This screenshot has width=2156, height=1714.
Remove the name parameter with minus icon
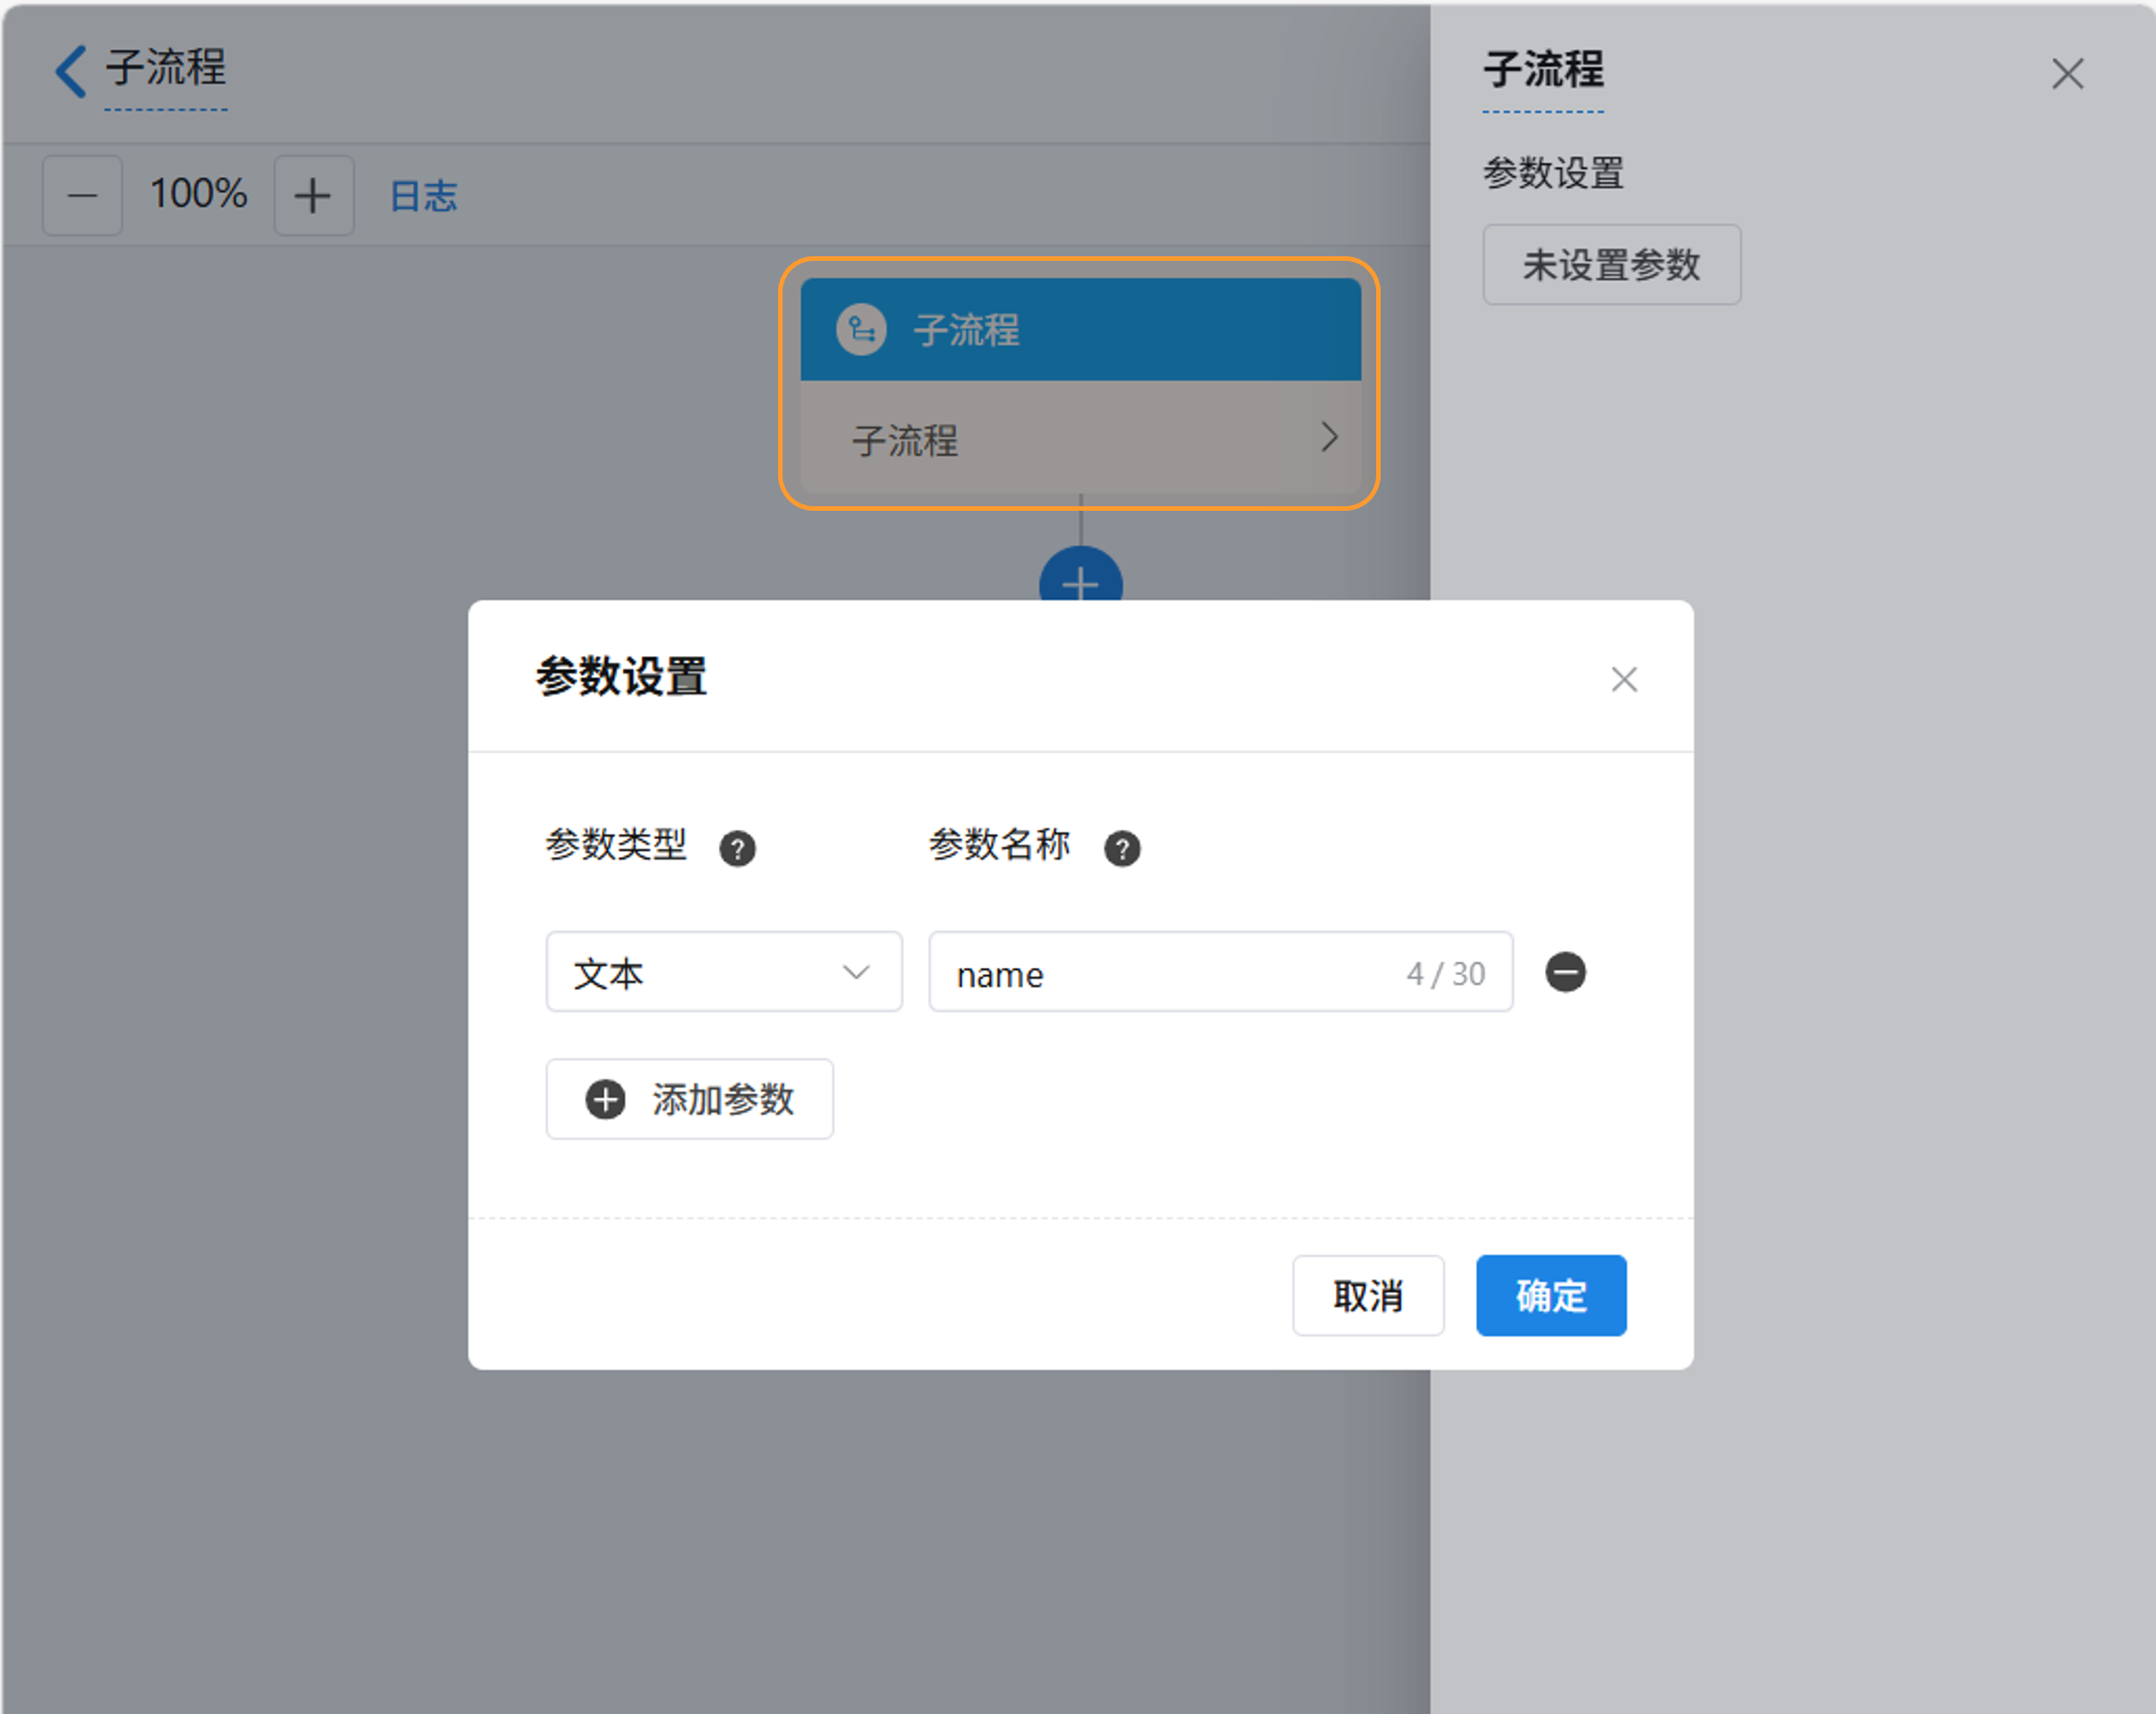[1565, 972]
